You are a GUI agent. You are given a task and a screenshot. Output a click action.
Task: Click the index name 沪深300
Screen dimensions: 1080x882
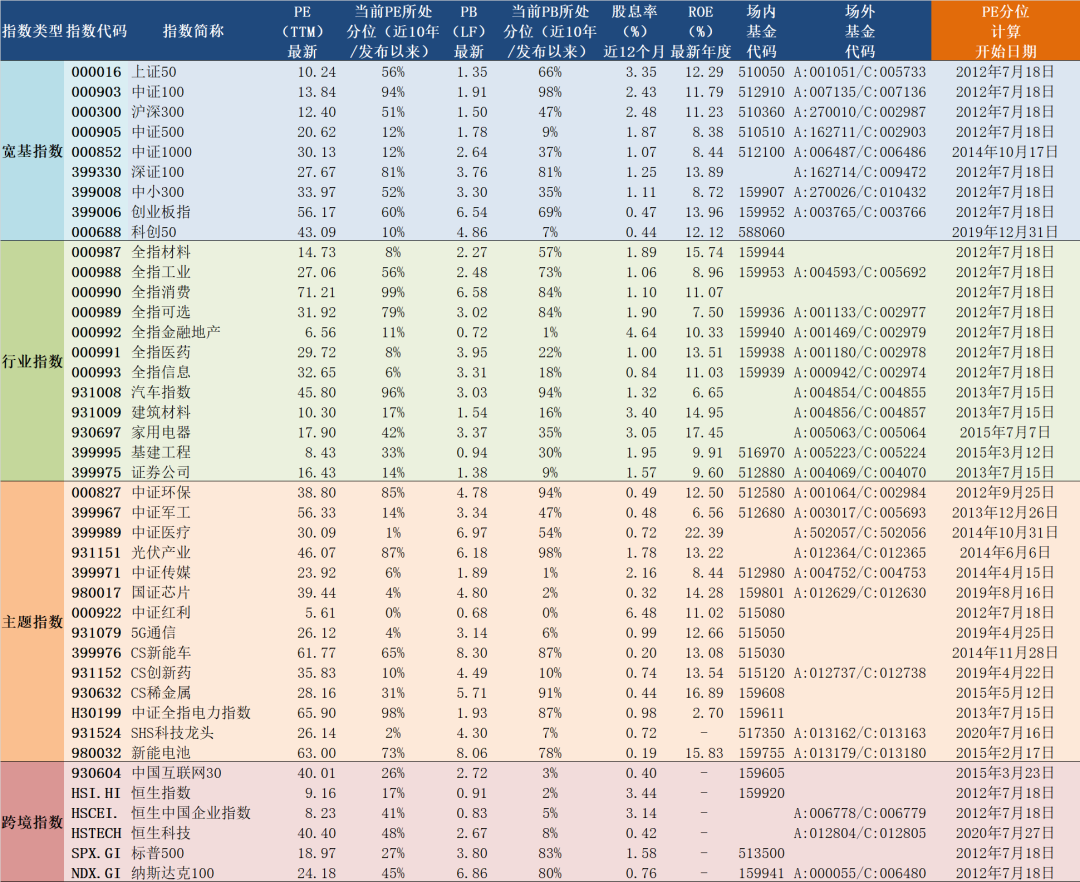point(158,112)
